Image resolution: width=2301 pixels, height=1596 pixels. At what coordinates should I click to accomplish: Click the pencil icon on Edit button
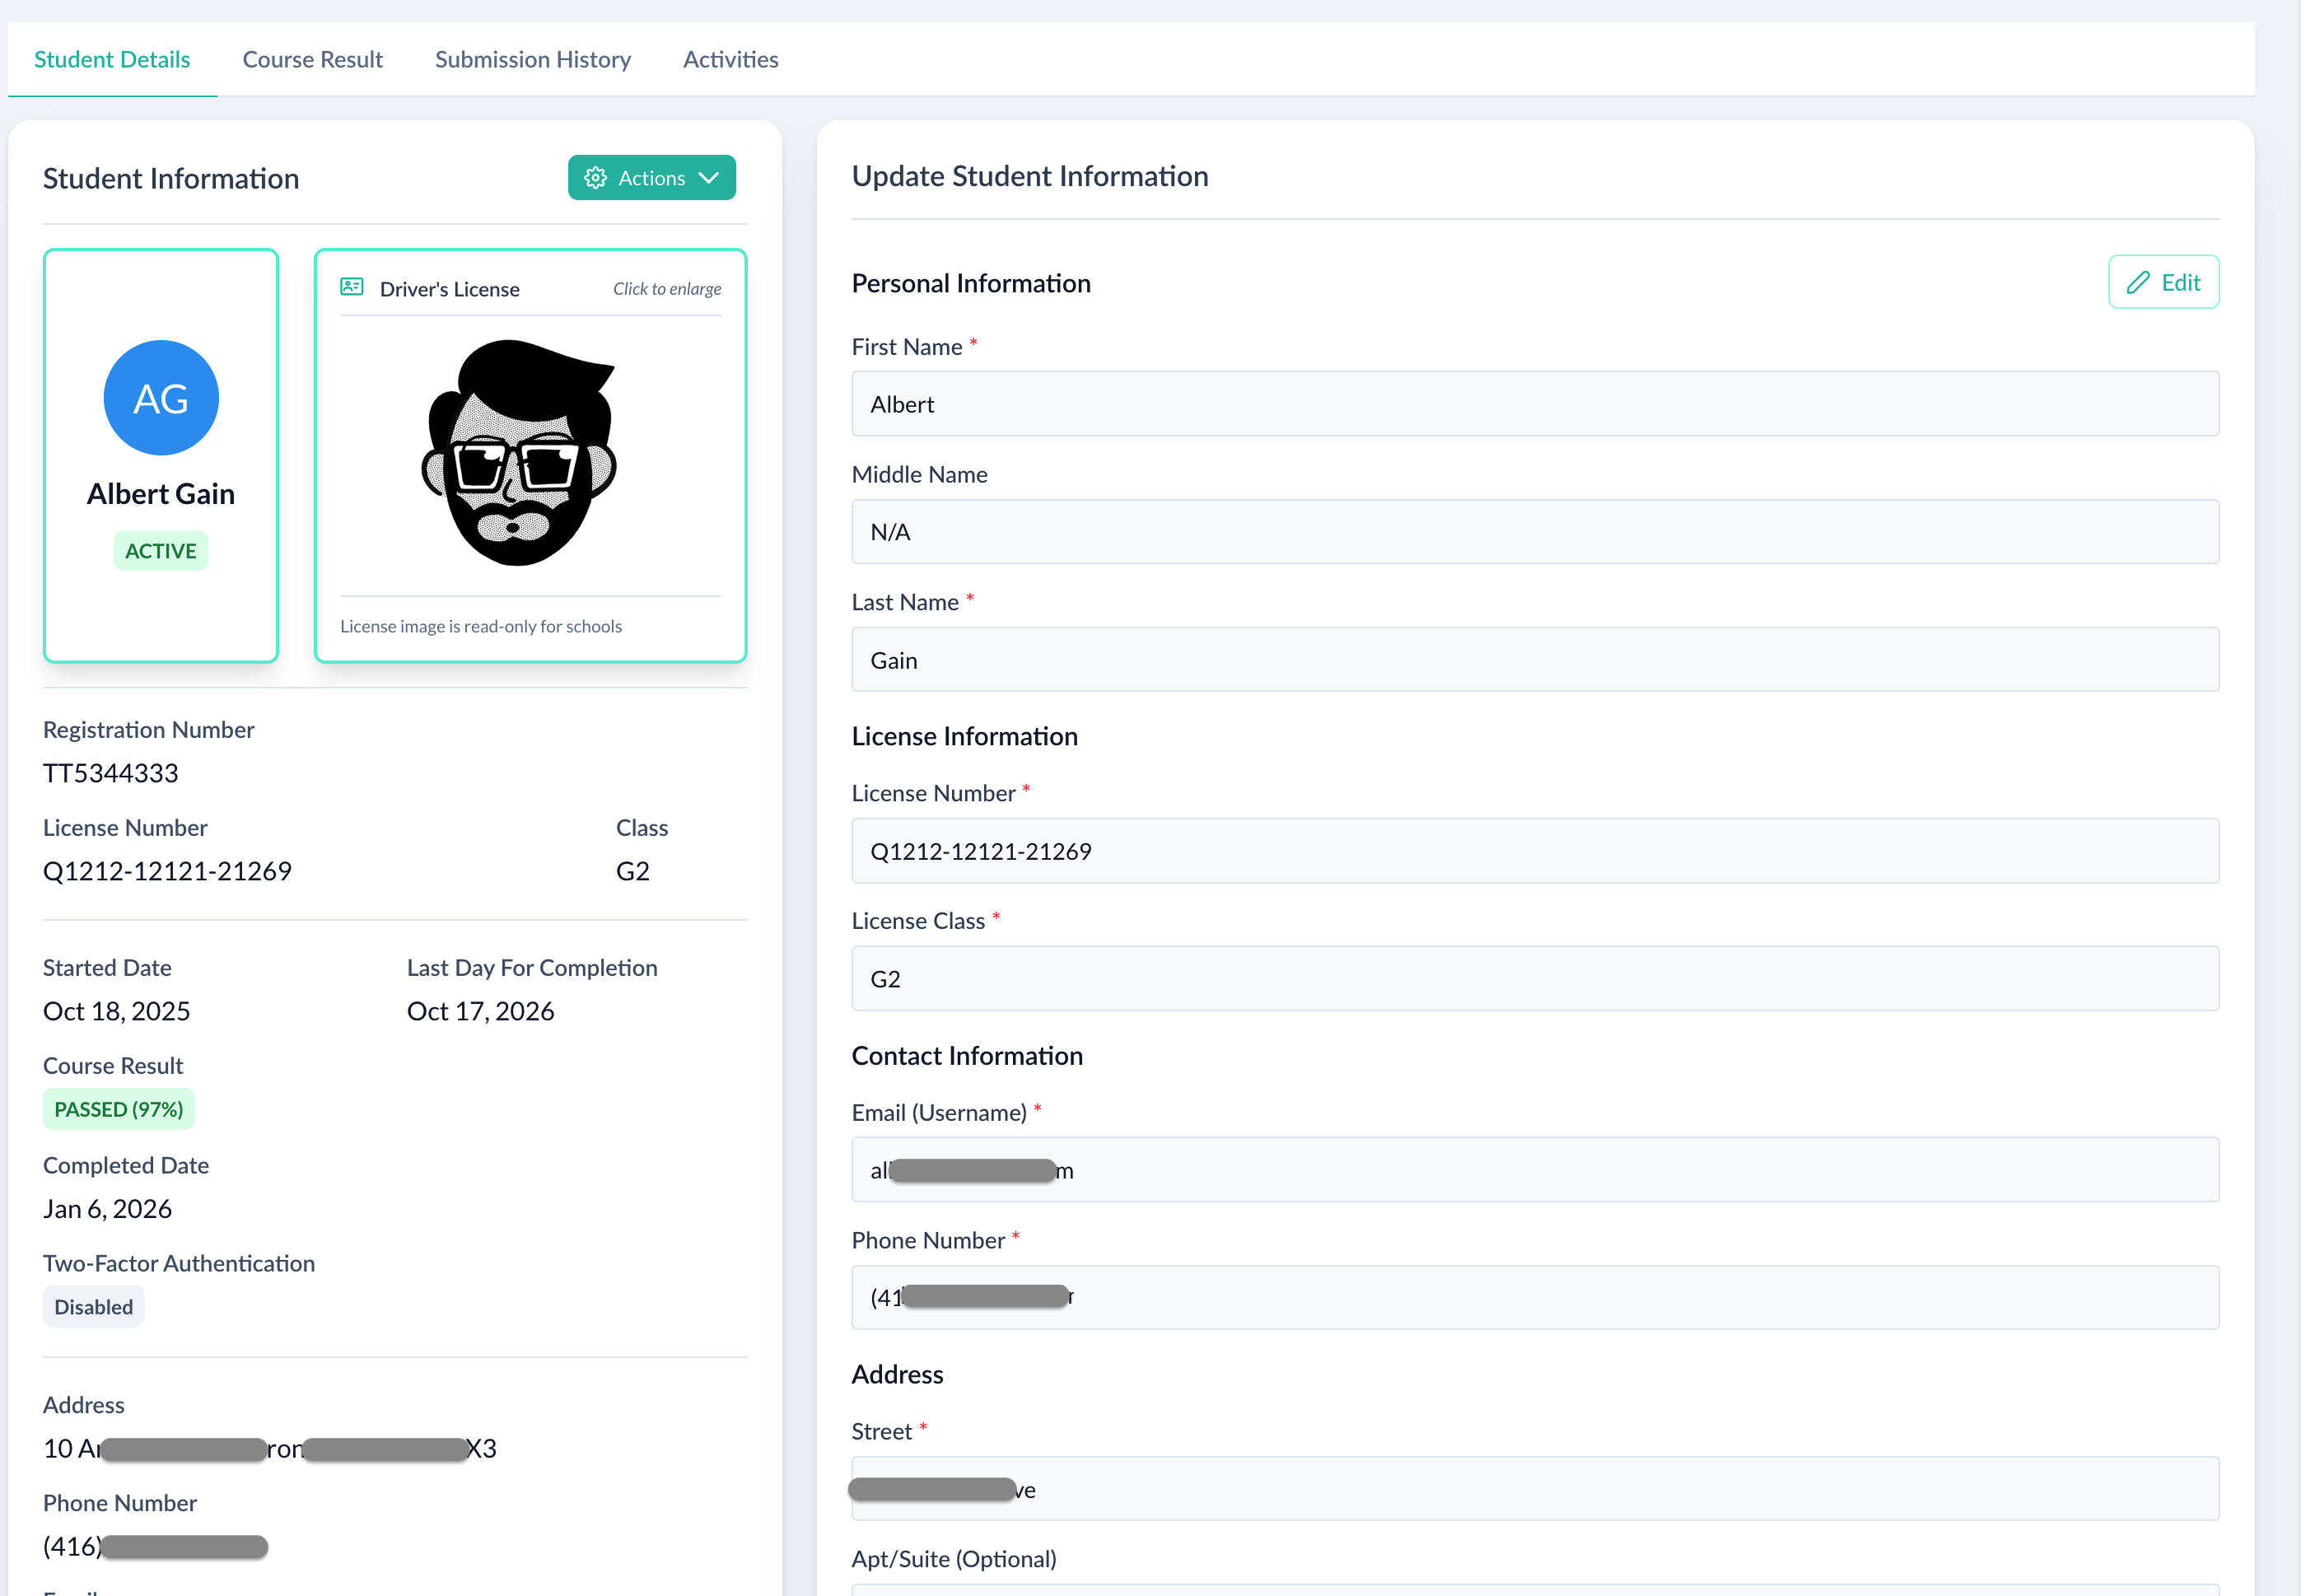tap(2138, 283)
